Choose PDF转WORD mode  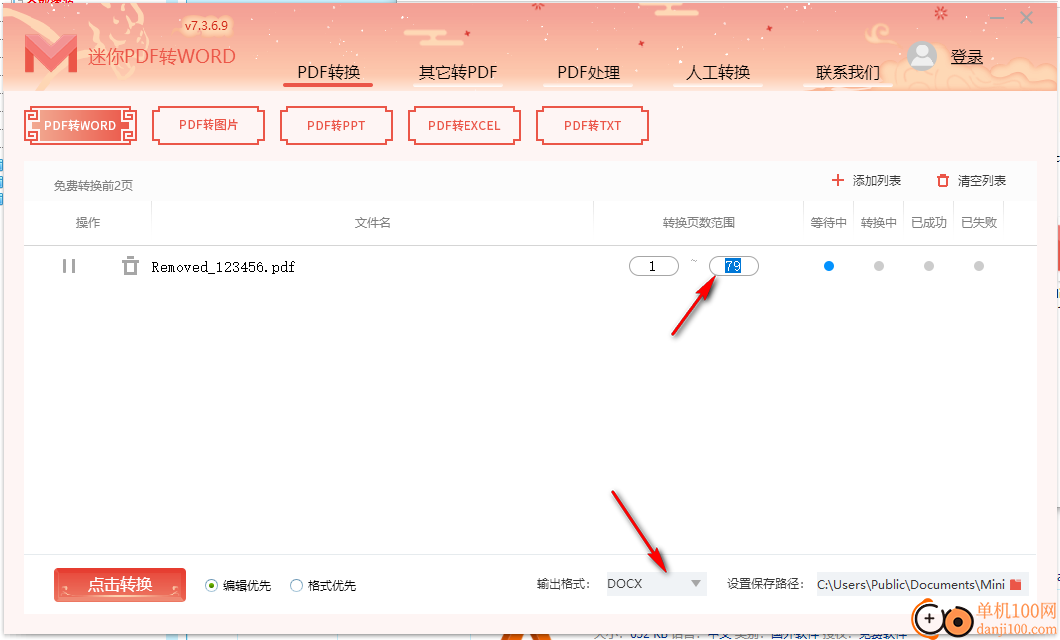[80, 126]
